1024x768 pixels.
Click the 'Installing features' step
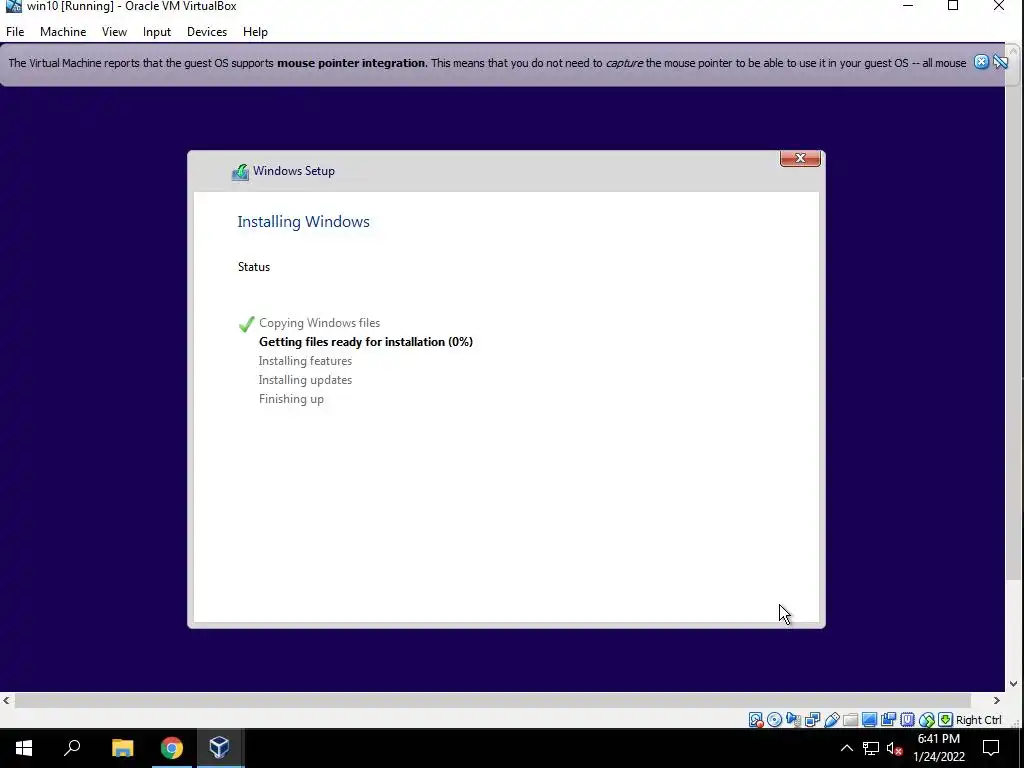305,360
